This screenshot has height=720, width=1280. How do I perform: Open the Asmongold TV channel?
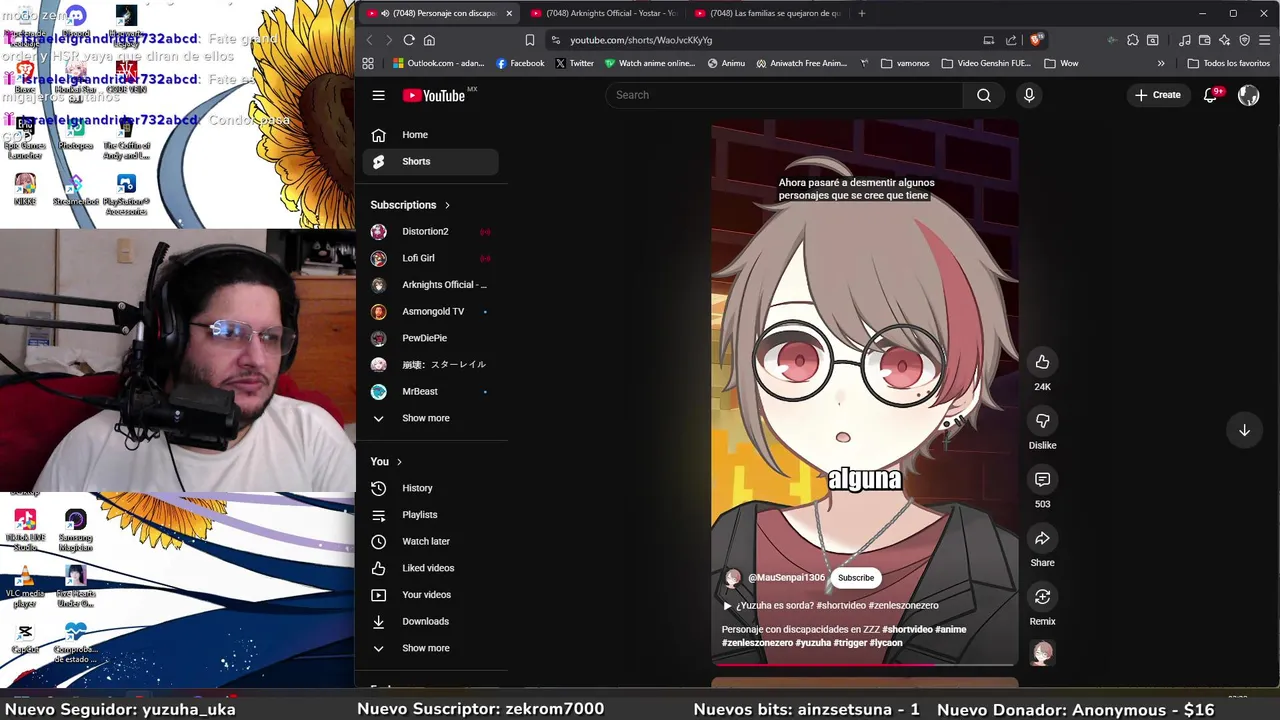click(431, 312)
